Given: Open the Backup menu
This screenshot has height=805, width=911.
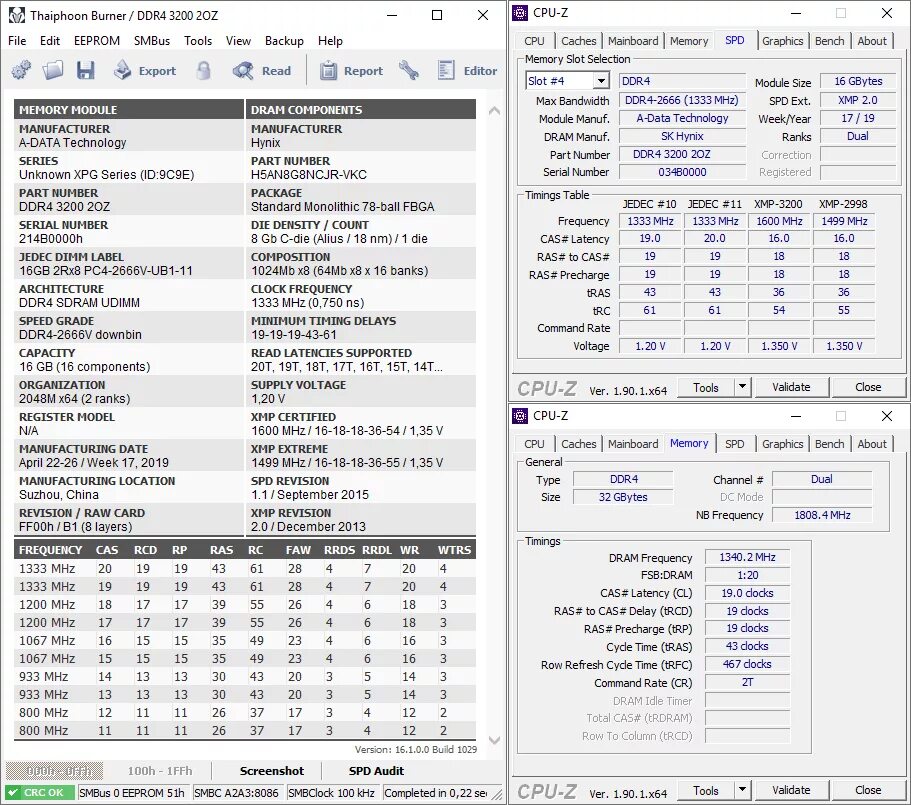Looking at the screenshot, I should pyautogui.click(x=284, y=41).
